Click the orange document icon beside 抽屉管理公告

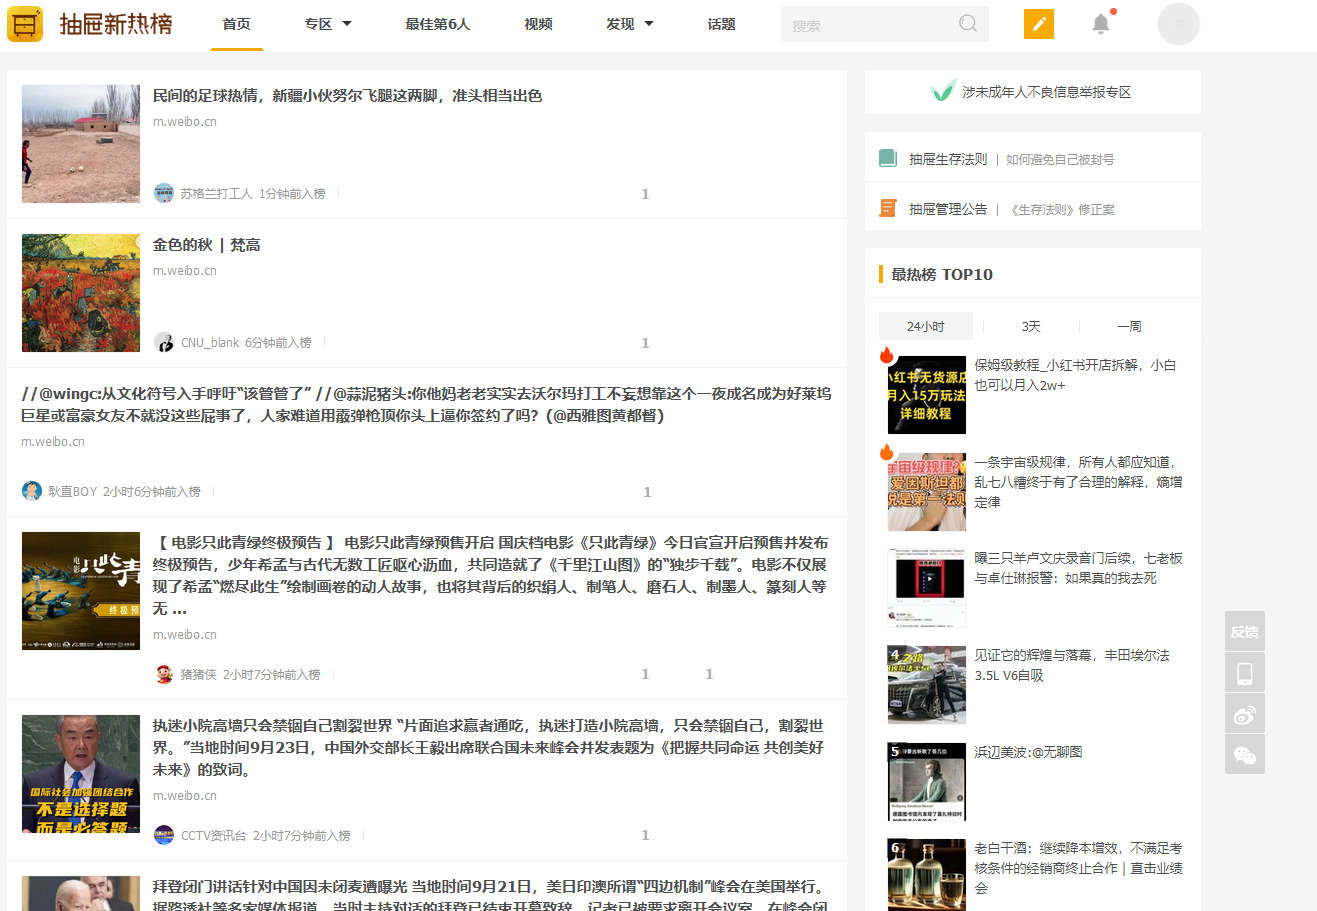coord(888,208)
